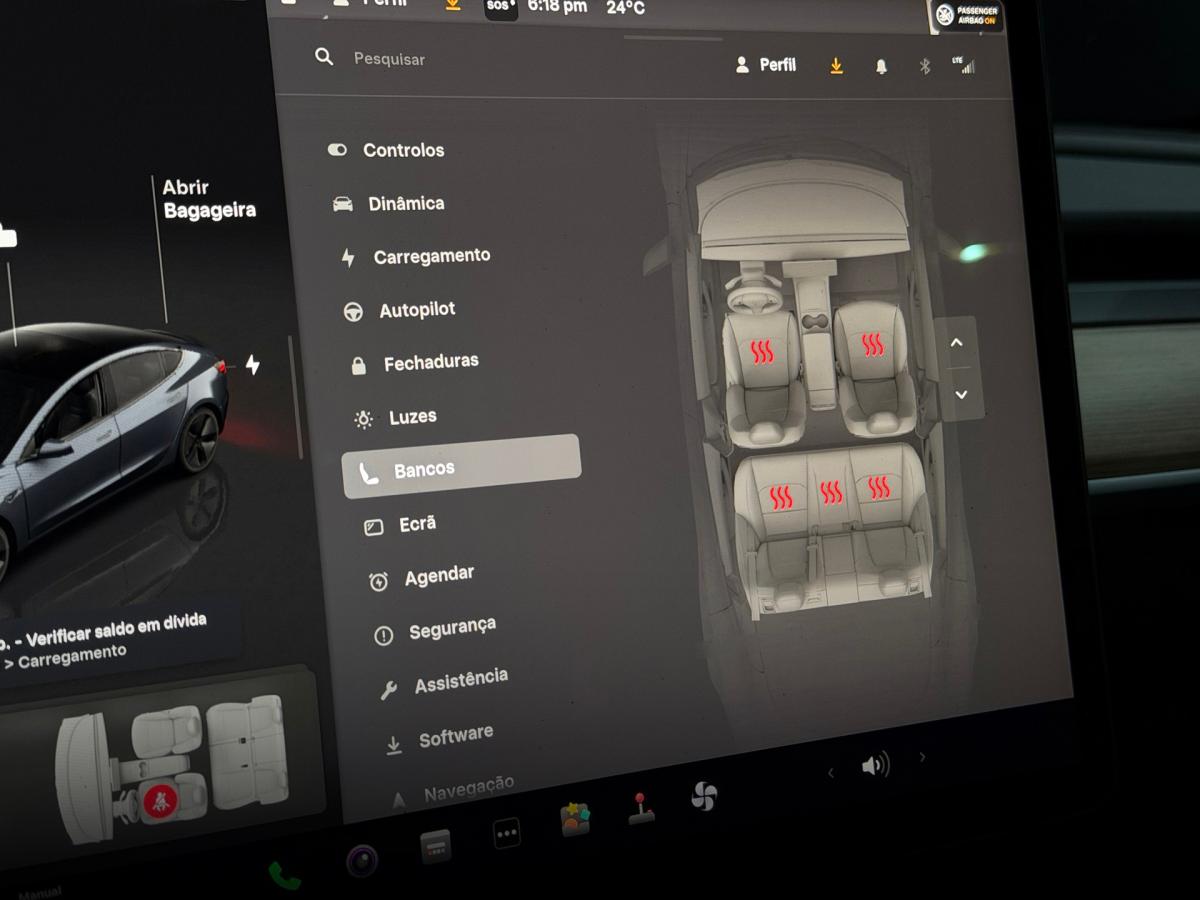Open the Agendar settings section
This screenshot has height=900, width=1200.
point(421,577)
